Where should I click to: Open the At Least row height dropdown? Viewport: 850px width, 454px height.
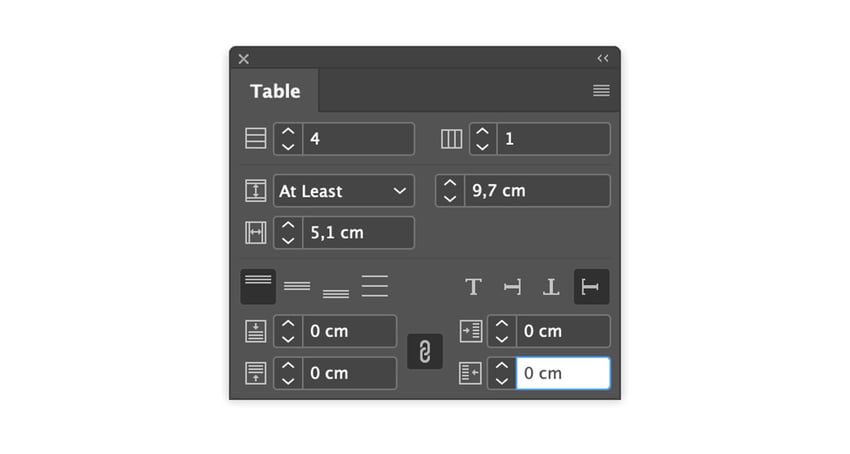click(344, 191)
